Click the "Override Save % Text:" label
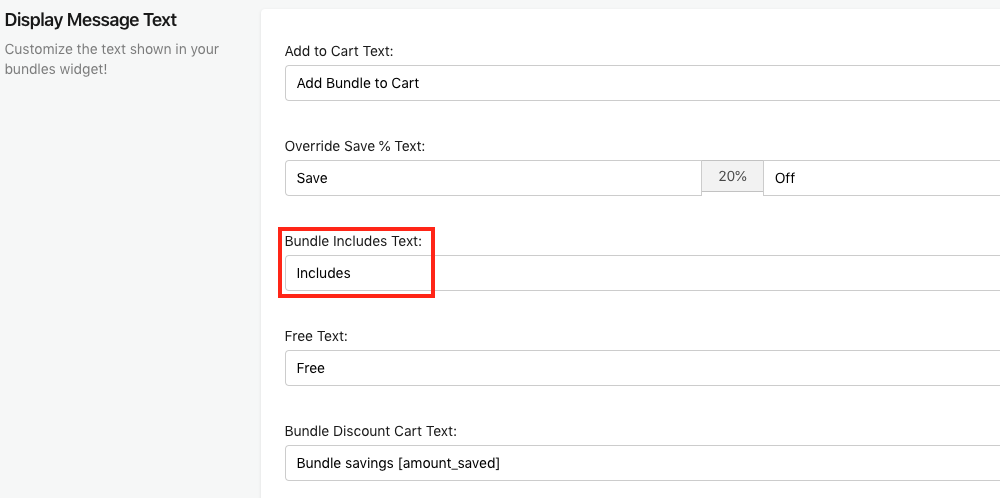This screenshot has width=1000, height=498. (355, 146)
